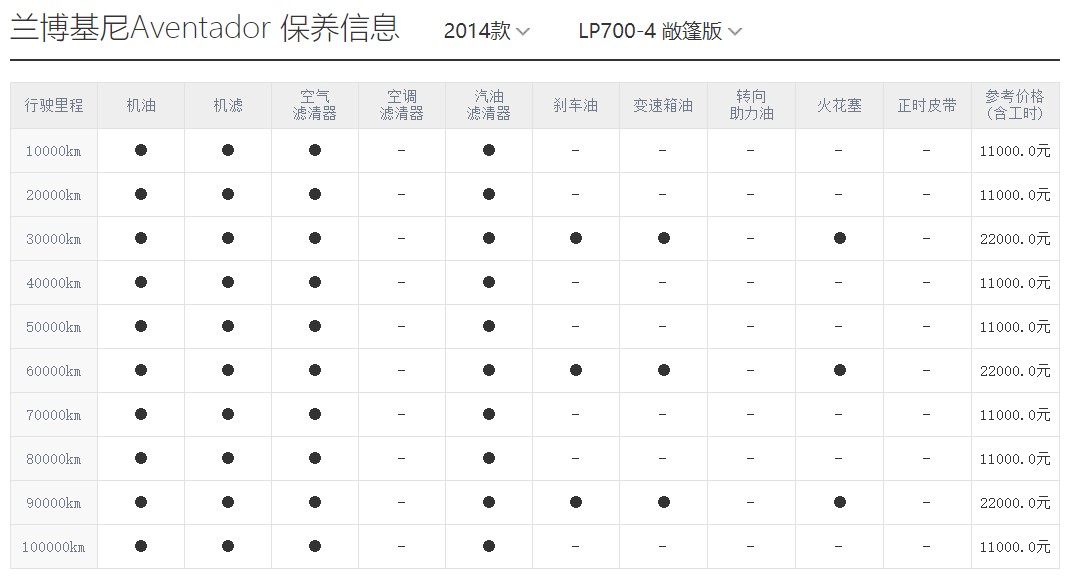This screenshot has height=585, width=1085.
Task: Click the 机滤 dot in 20000km row
Action: pyautogui.click(x=228, y=195)
